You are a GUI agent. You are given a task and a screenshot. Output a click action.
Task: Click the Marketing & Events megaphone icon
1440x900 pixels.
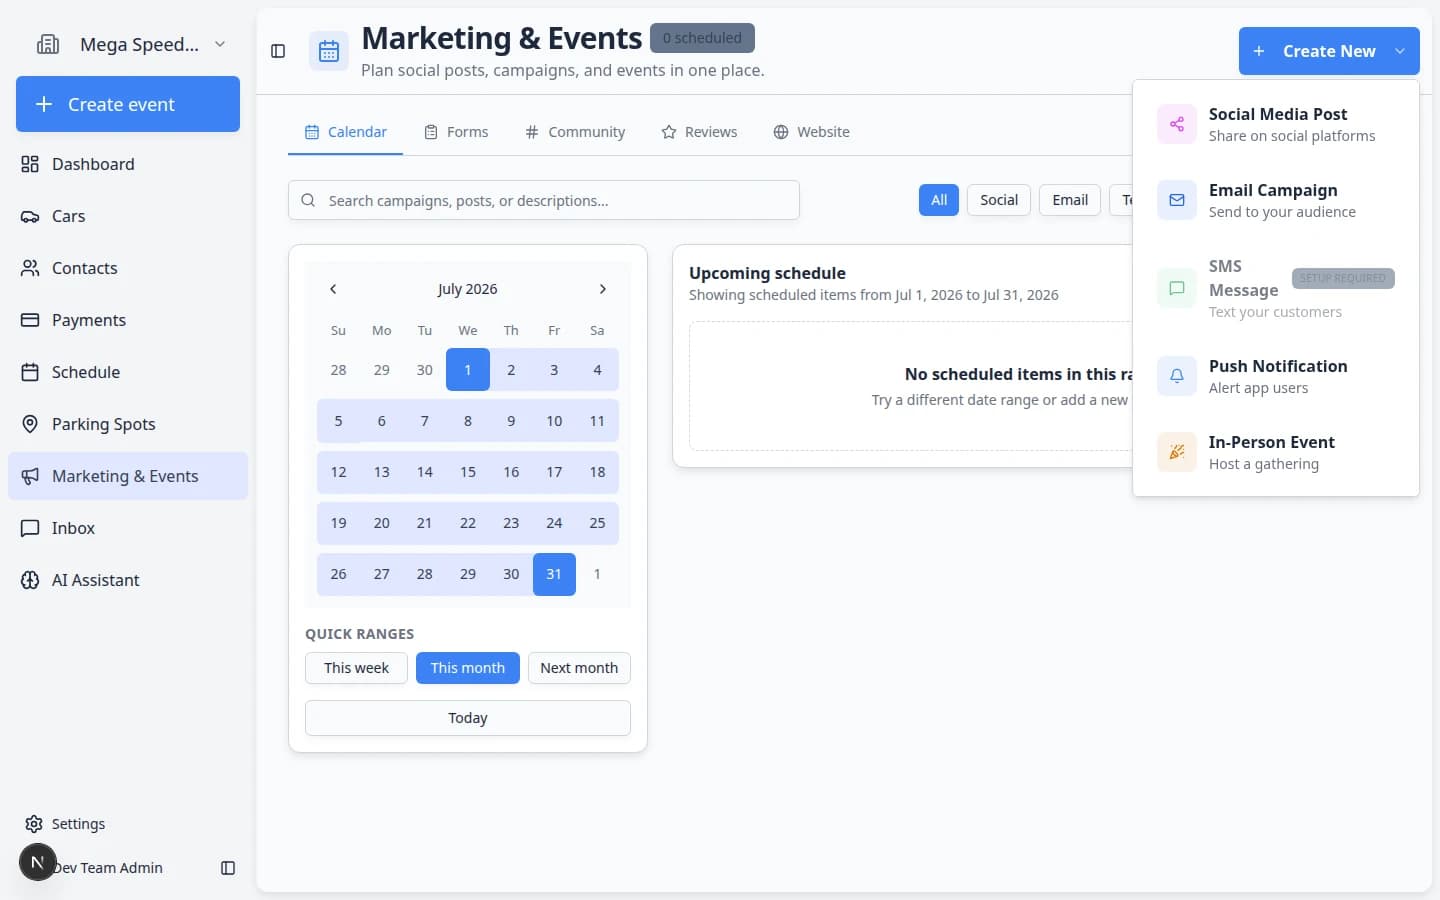point(30,476)
